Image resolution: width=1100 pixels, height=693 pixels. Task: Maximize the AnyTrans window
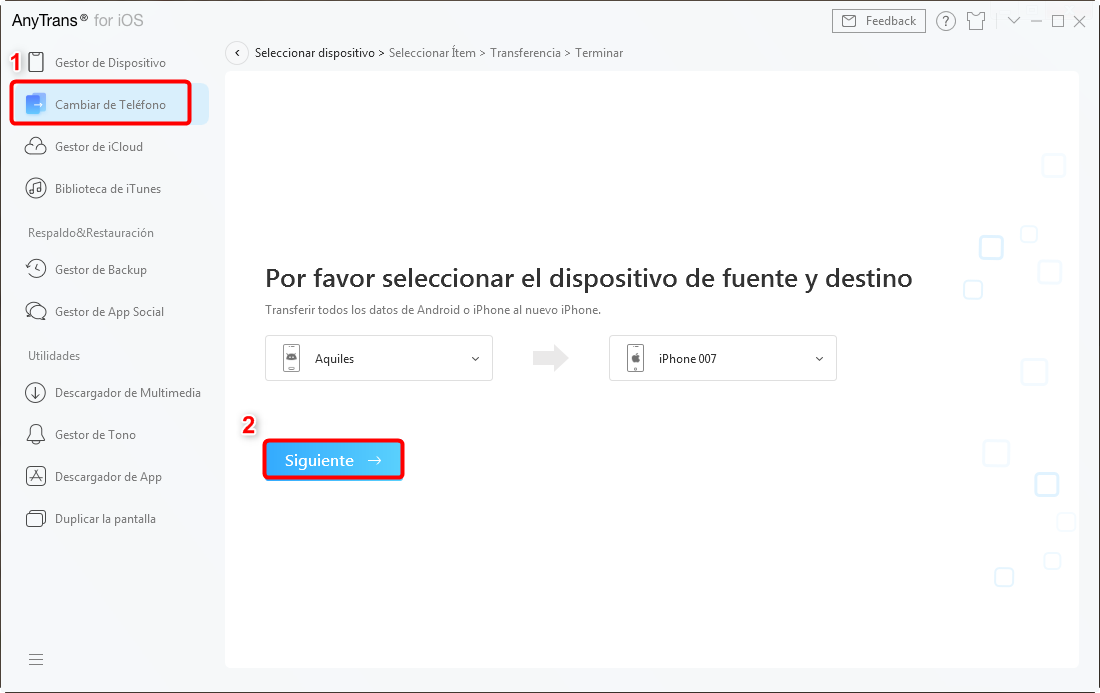1058,21
